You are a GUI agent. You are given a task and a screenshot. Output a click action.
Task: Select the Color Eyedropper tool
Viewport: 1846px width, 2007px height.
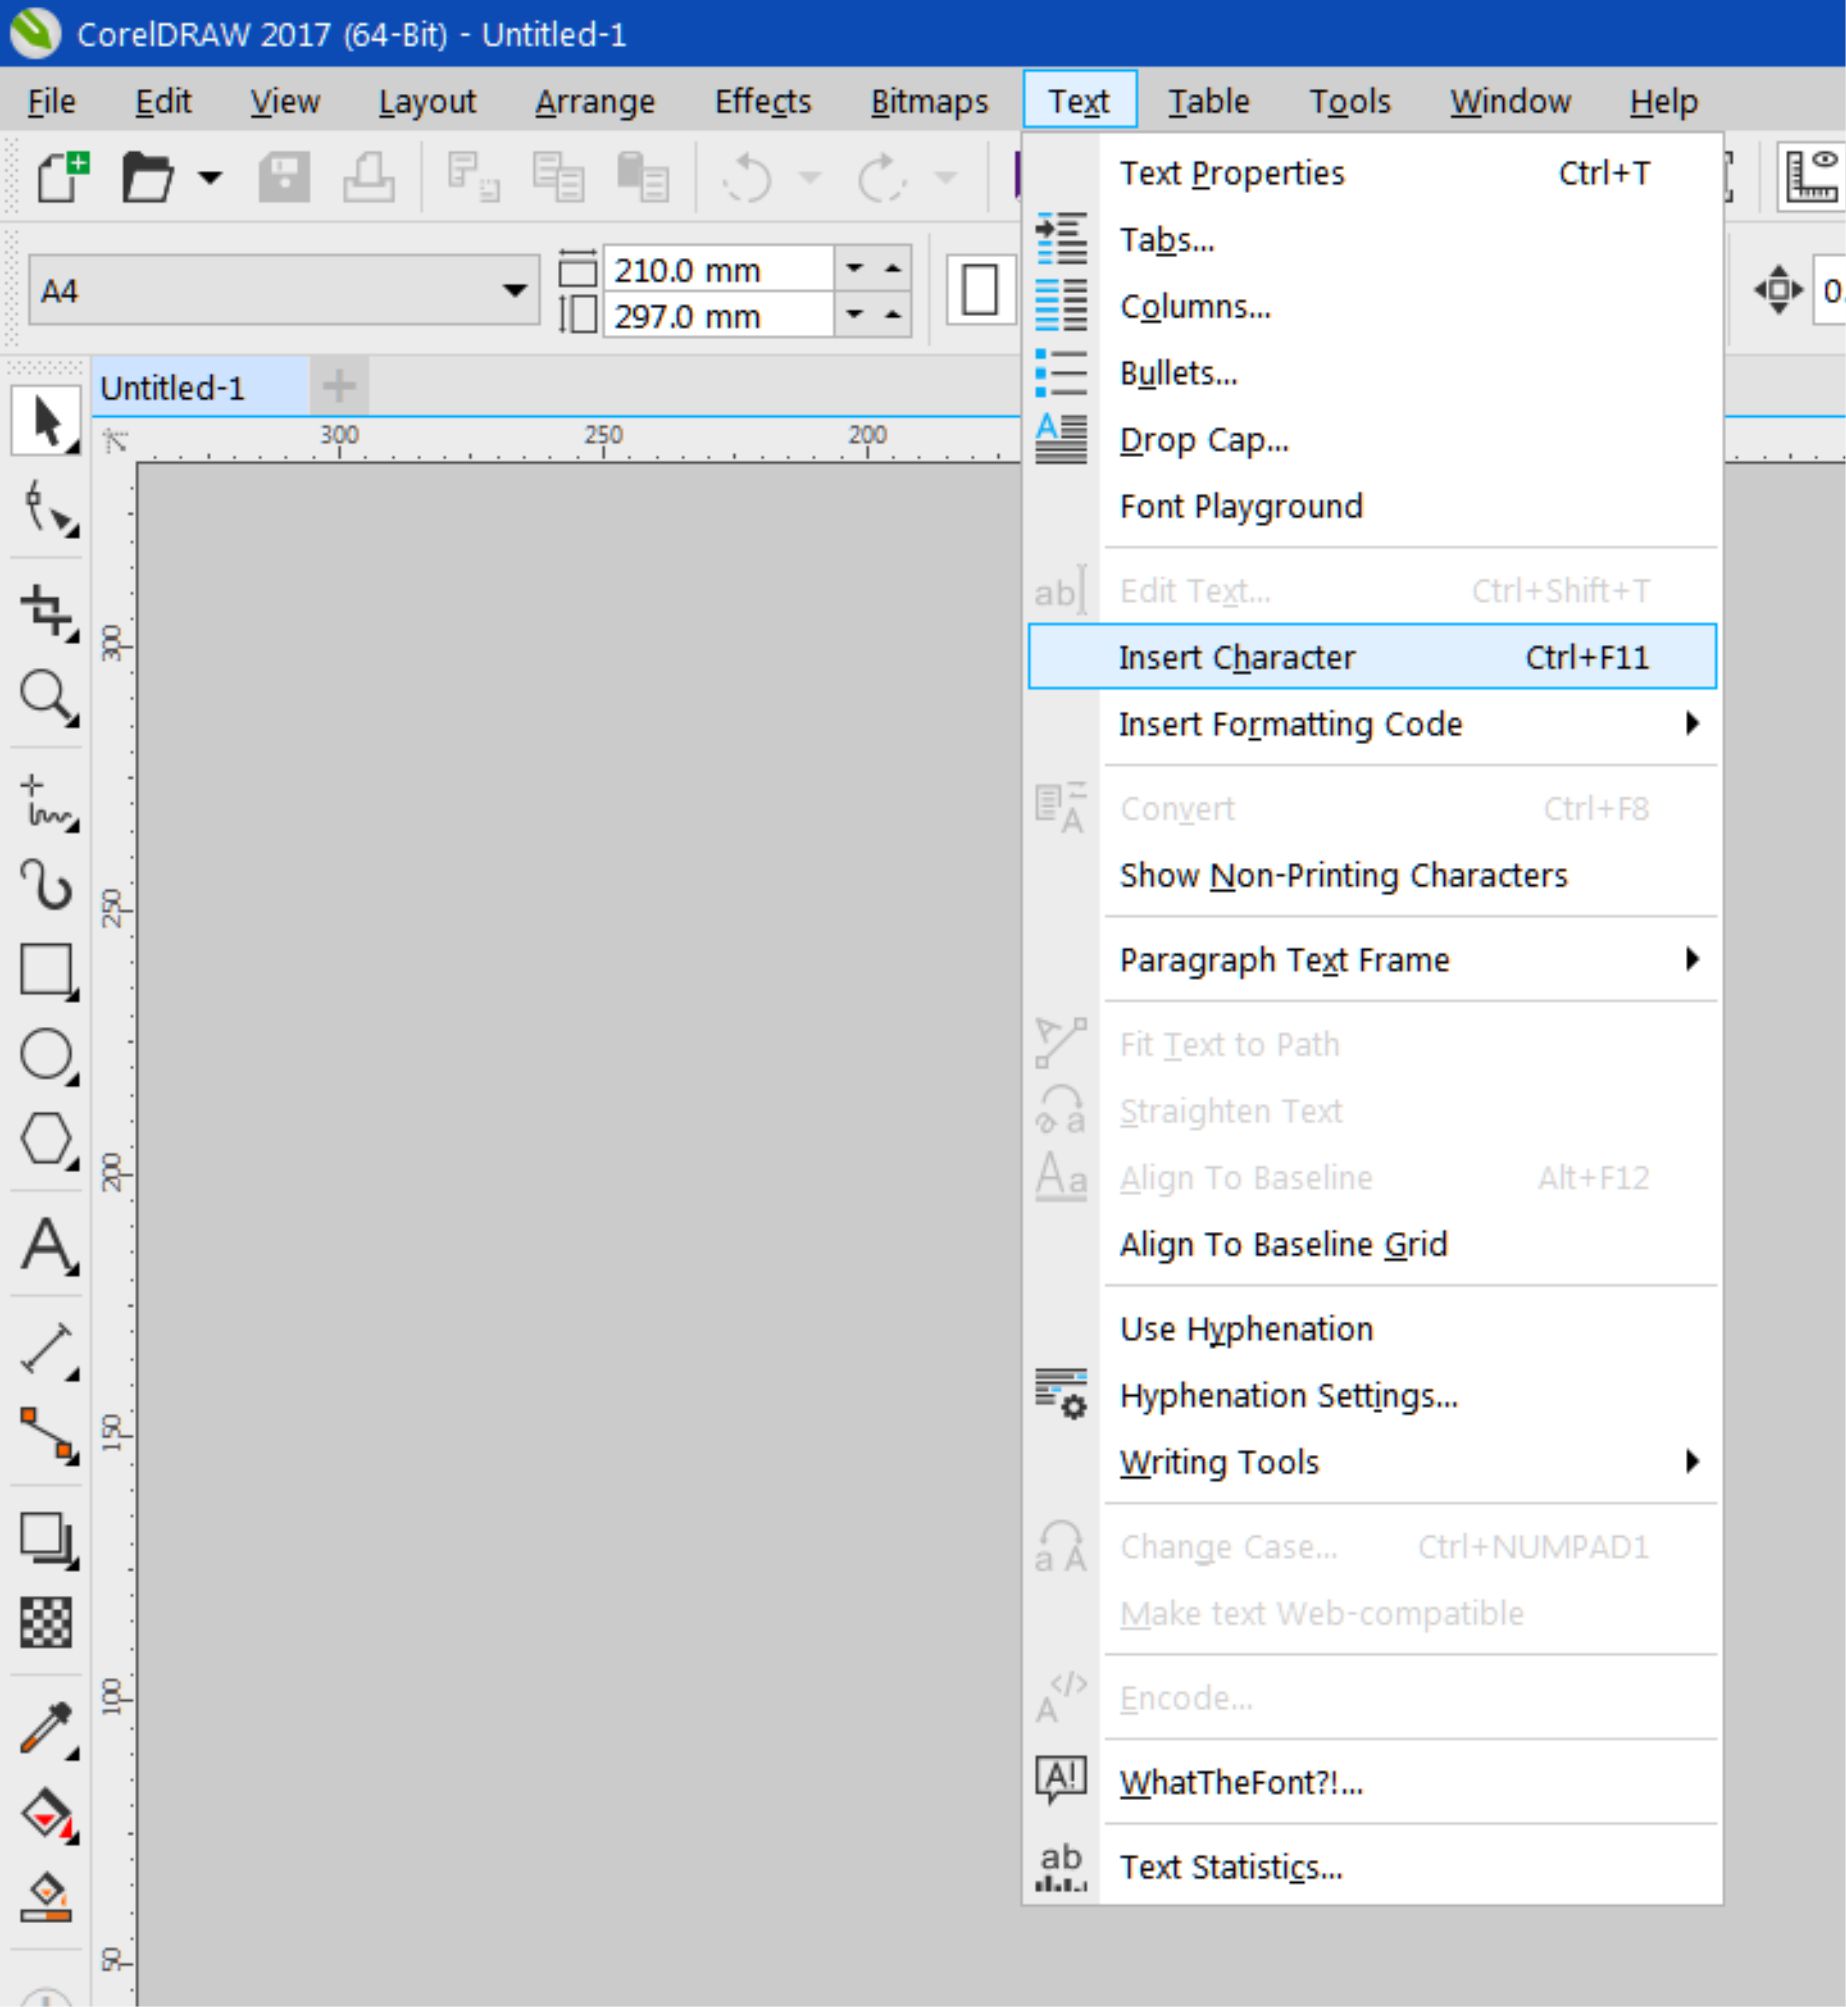[x=47, y=1729]
